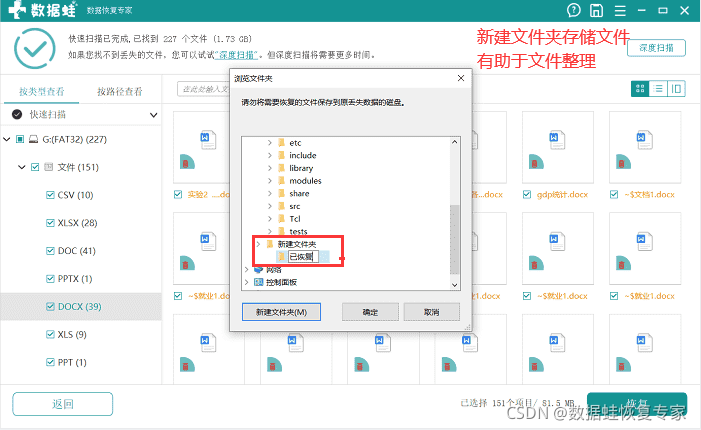
Task: Select the DOCX (39) tree row
Action: pyautogui.click(x=80, y=307)
